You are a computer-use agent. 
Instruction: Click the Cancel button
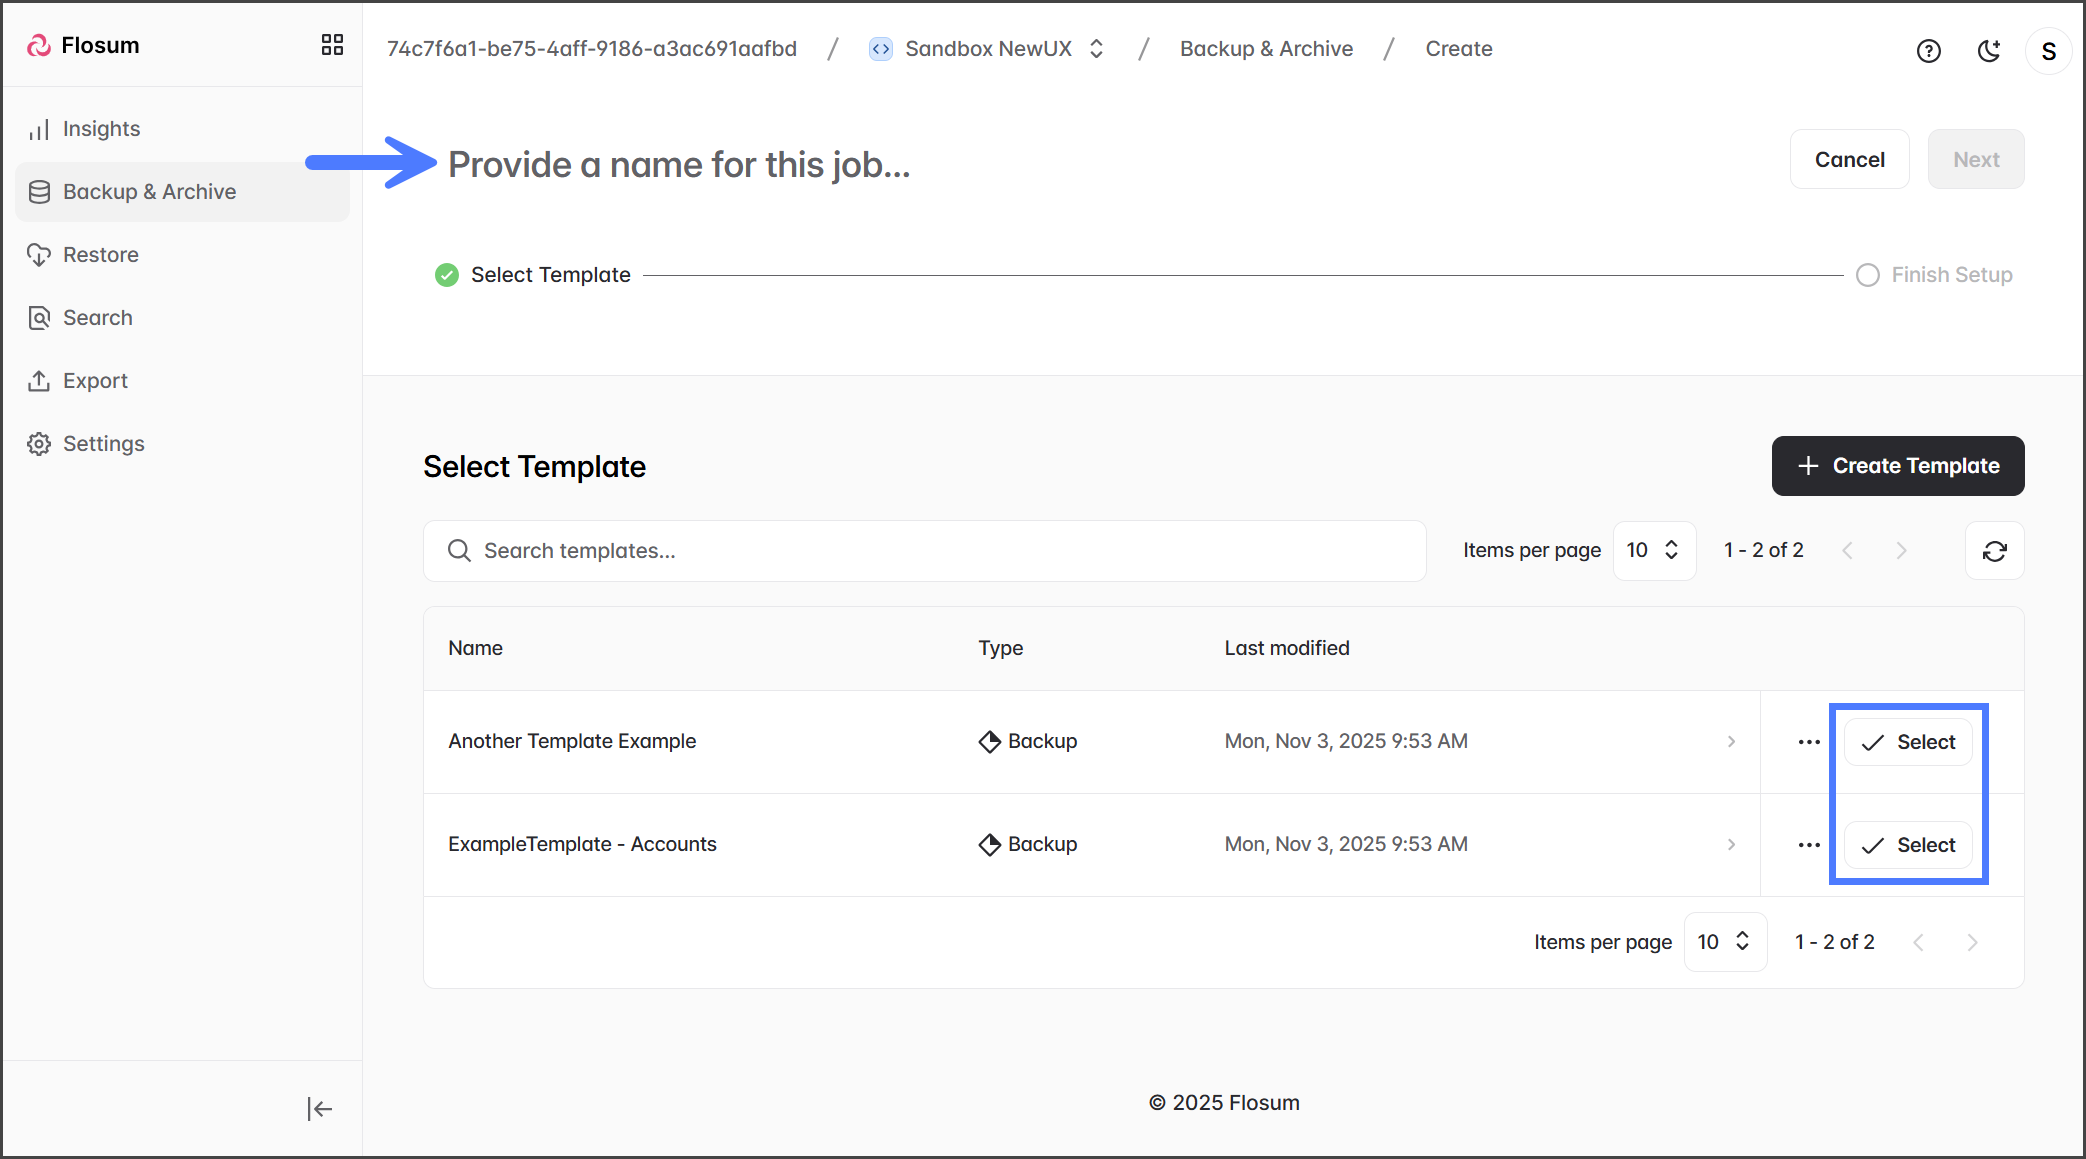1849,160
